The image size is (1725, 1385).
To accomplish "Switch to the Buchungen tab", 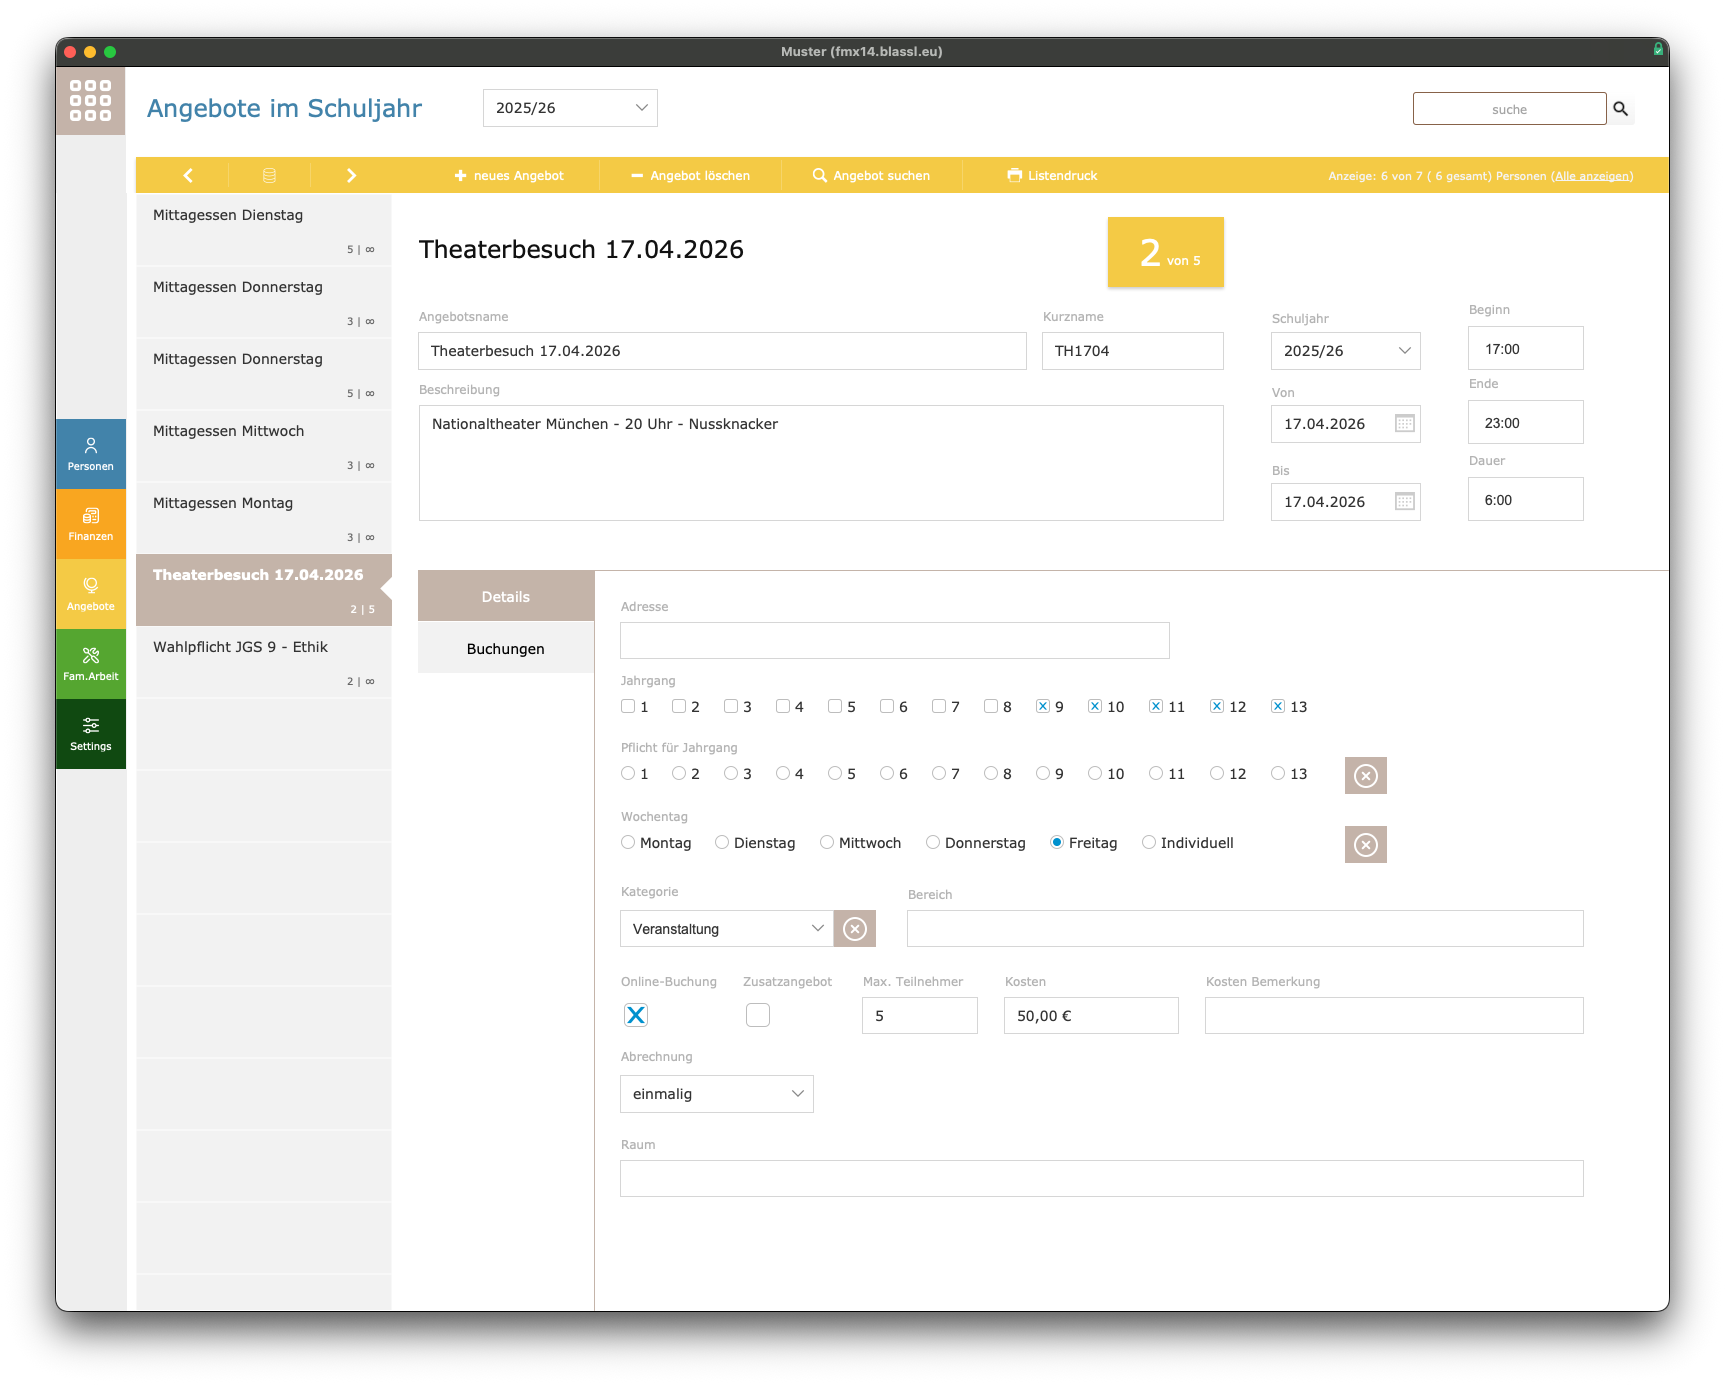I will [x=505, y=649].
